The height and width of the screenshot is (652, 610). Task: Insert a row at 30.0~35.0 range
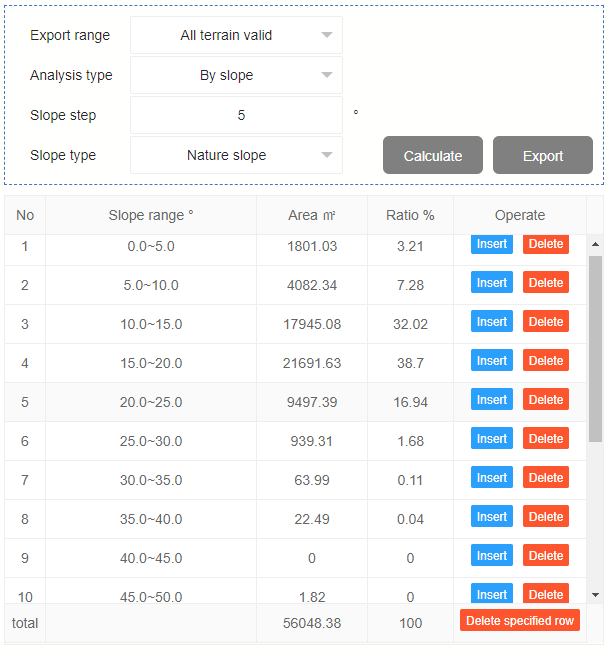coord(491,478)
